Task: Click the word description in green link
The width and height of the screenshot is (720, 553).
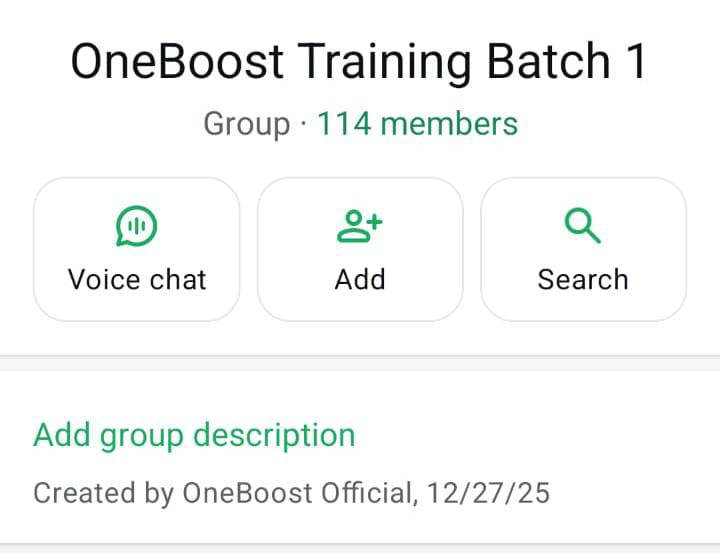Action: pos(274,435)
